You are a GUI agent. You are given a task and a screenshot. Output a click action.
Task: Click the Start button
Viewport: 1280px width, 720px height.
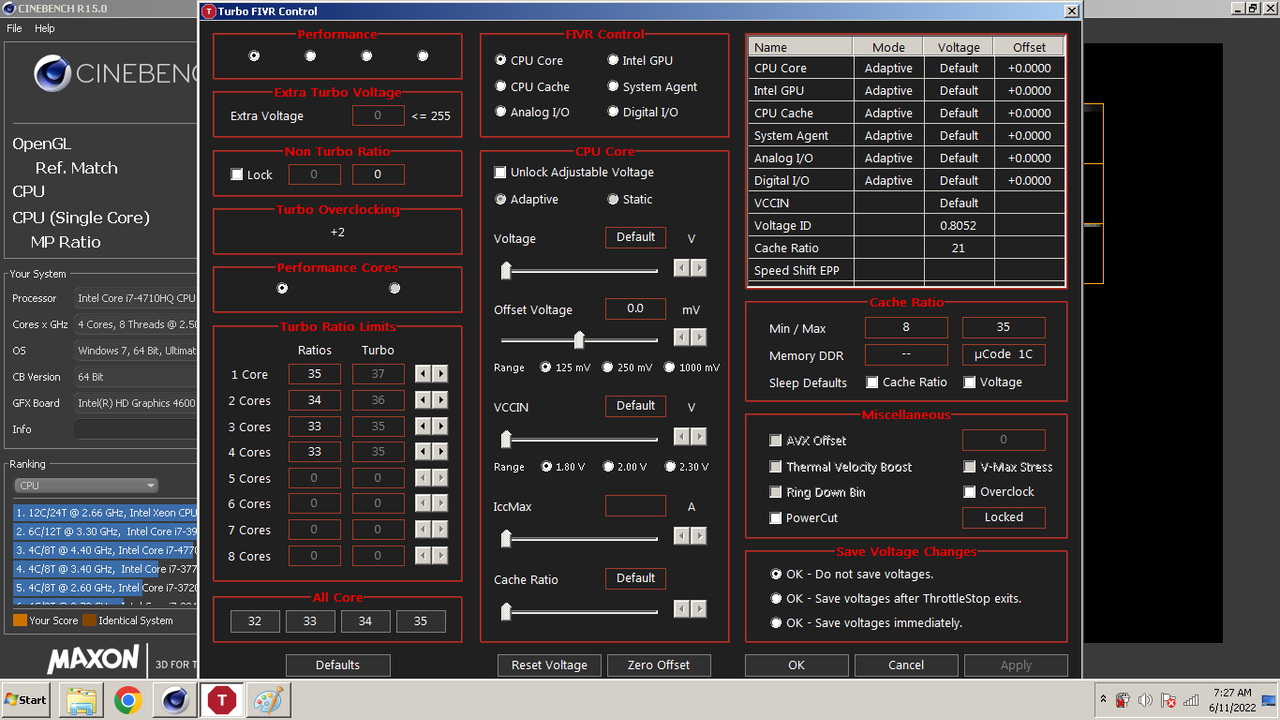pyautogui.click(x=27, y=700)
